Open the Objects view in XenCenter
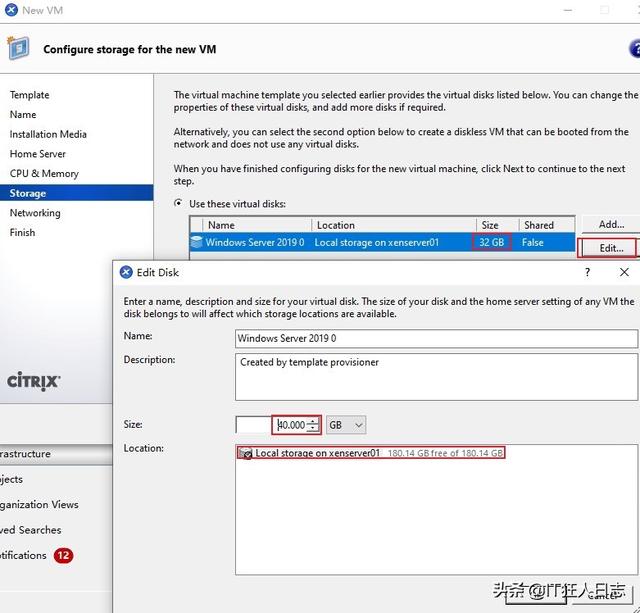640x613 pixels. point(11,479)
